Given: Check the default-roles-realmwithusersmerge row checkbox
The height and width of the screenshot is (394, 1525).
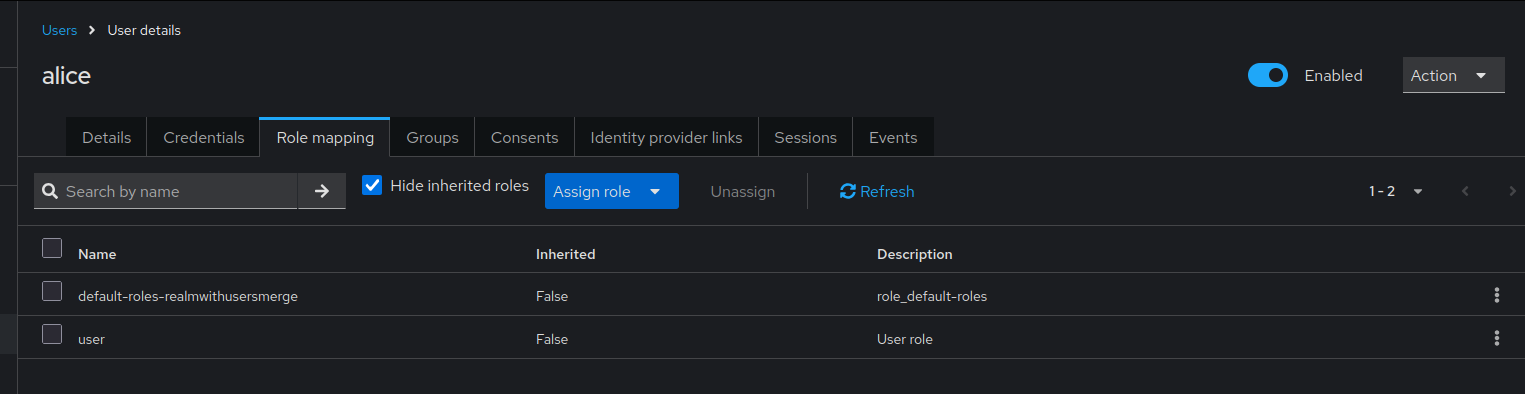Looking at the screenshot, I should (x=52, y=291).
